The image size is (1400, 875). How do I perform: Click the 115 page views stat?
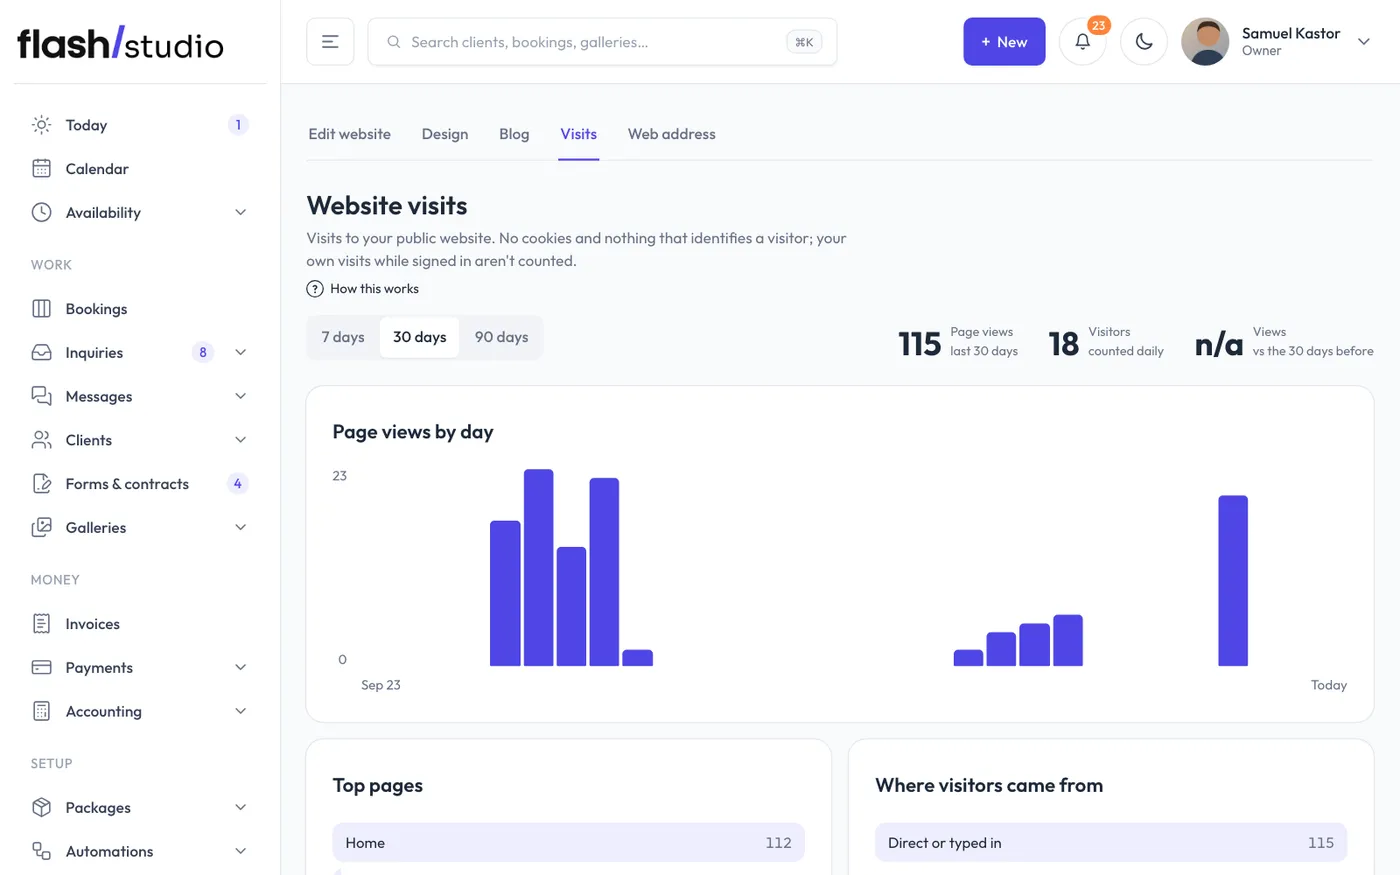click(x=958, y=342)
